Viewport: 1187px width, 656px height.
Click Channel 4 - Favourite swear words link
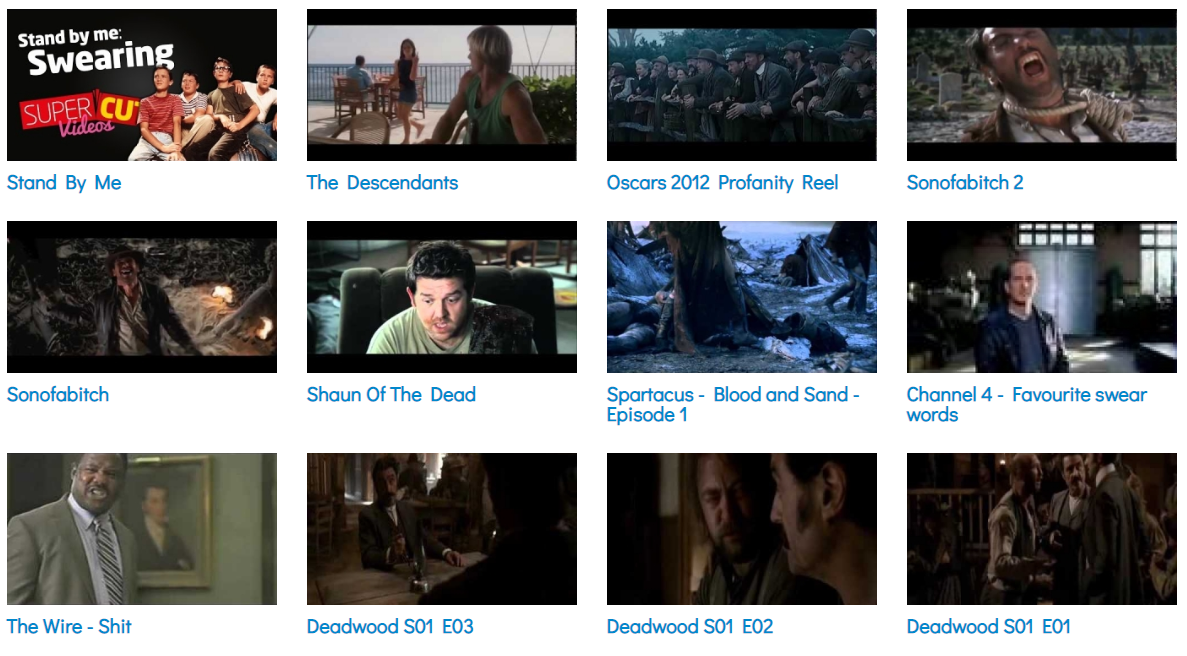pos(1027,405)
